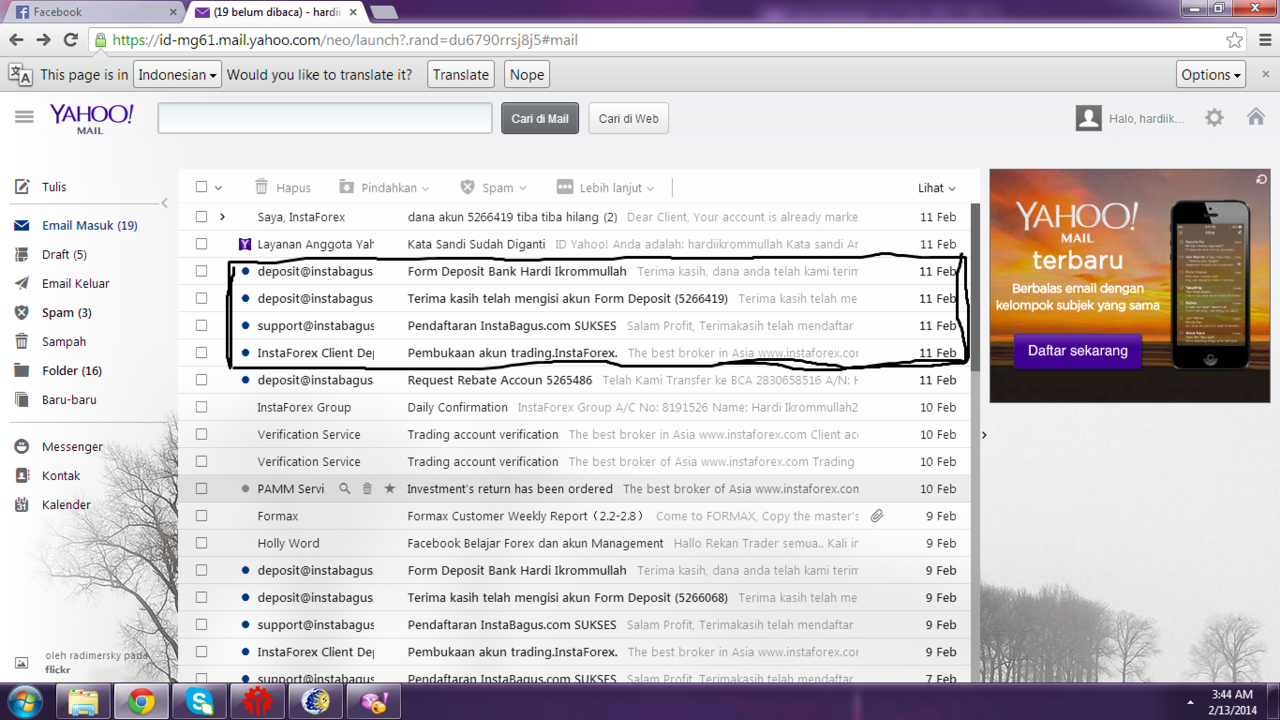Open select-all dropdown arrow
This screenshot has width=1280, height=720.
pos(218,188)
